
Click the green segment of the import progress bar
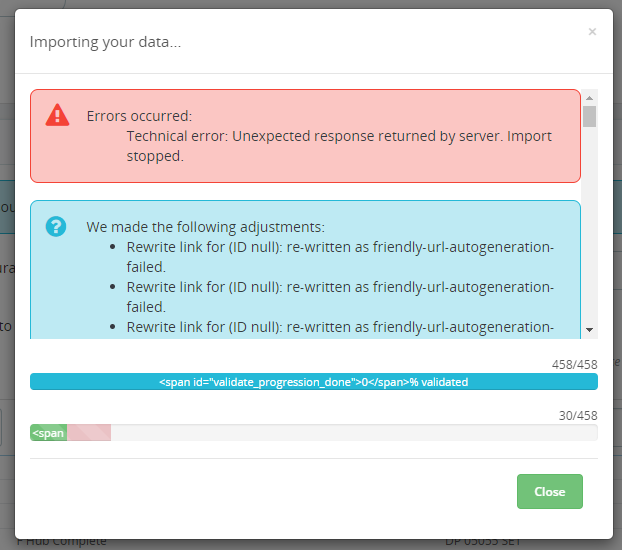point(48,433)
